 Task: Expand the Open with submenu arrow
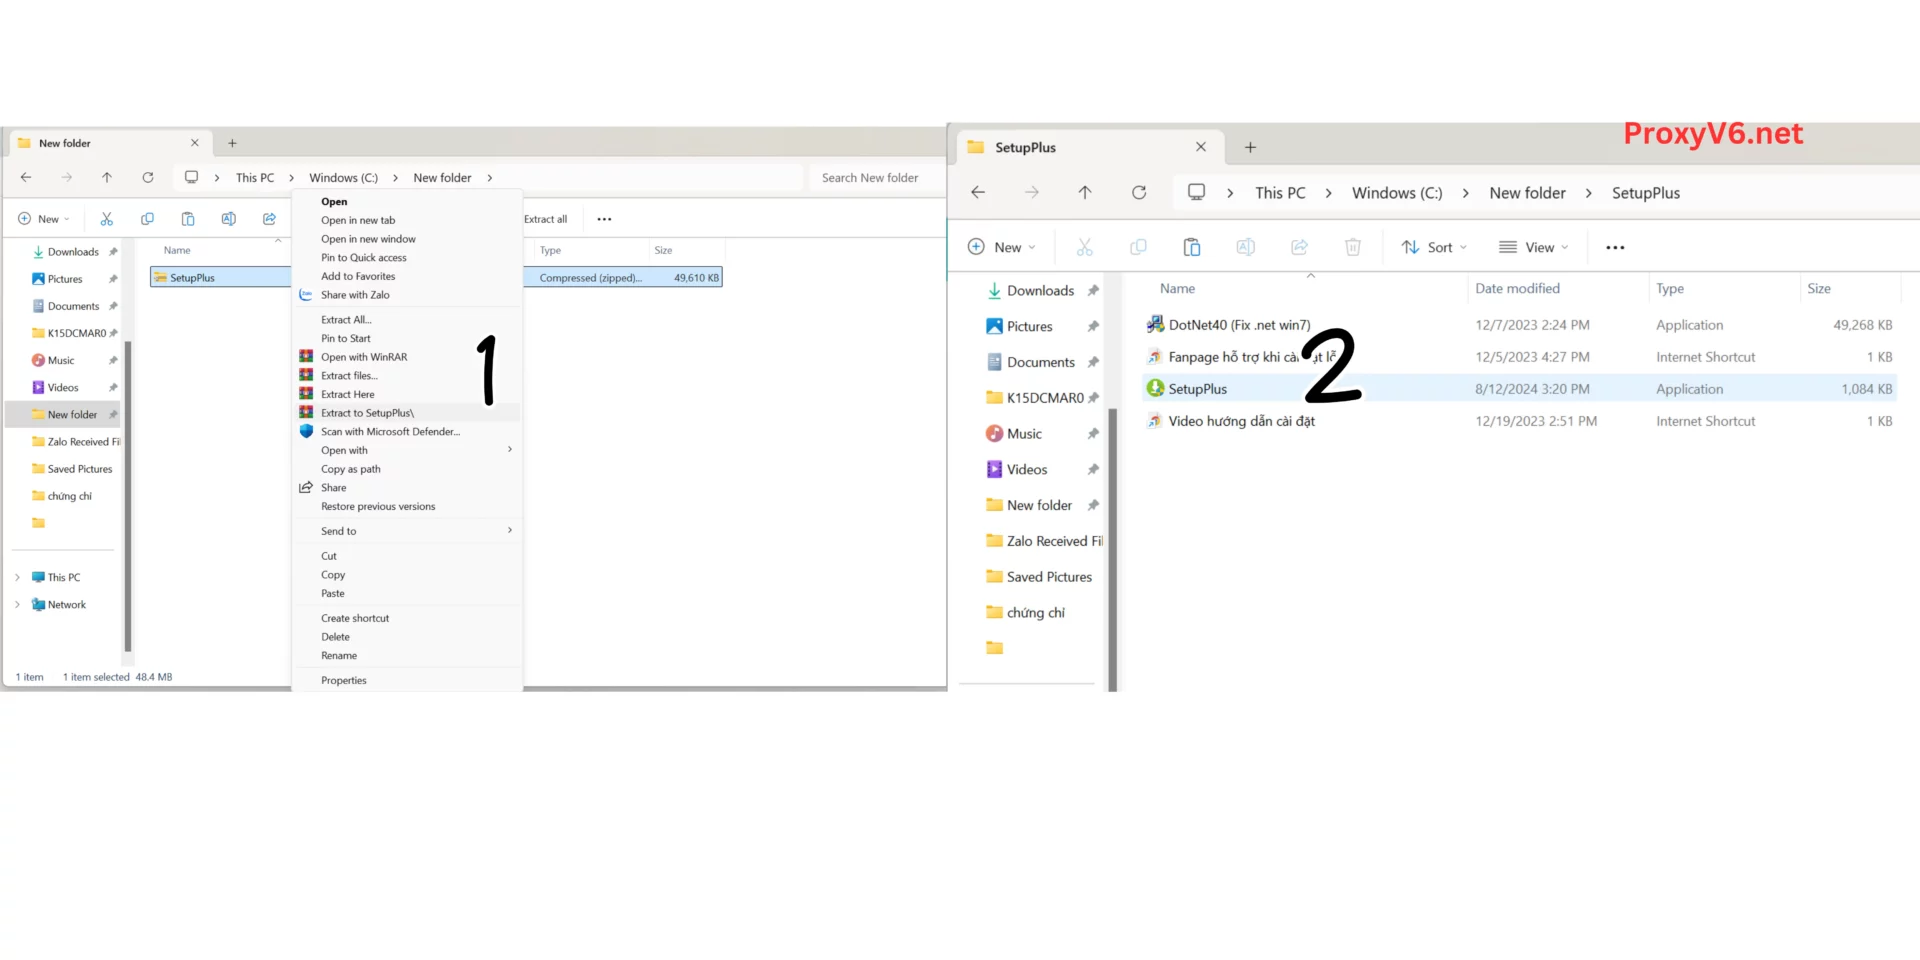510,450
